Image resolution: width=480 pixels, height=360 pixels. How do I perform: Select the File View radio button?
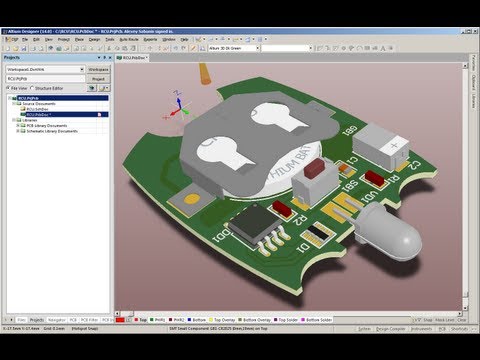click(8, 88)
